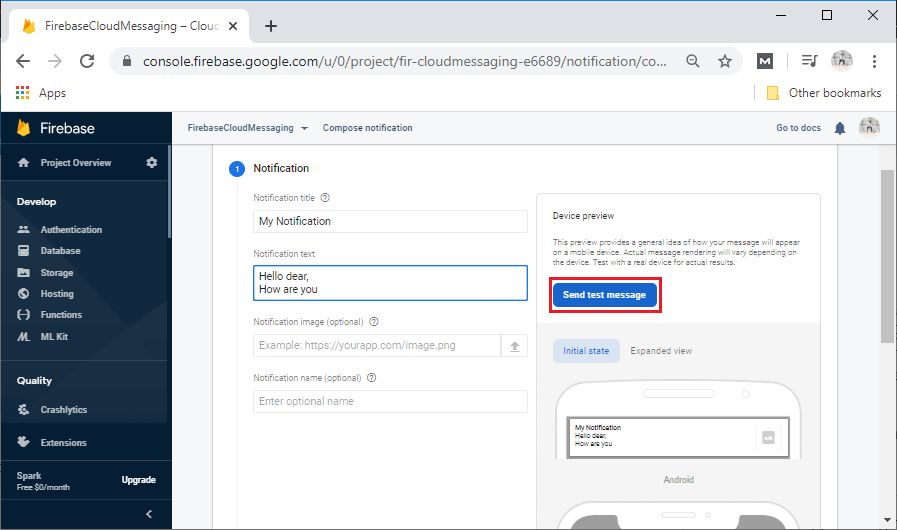The height and width of the screenshot is (530, 897).
Task: Switch to the FirebaseCloudMessaging browser tab
Action: point(129,26)
